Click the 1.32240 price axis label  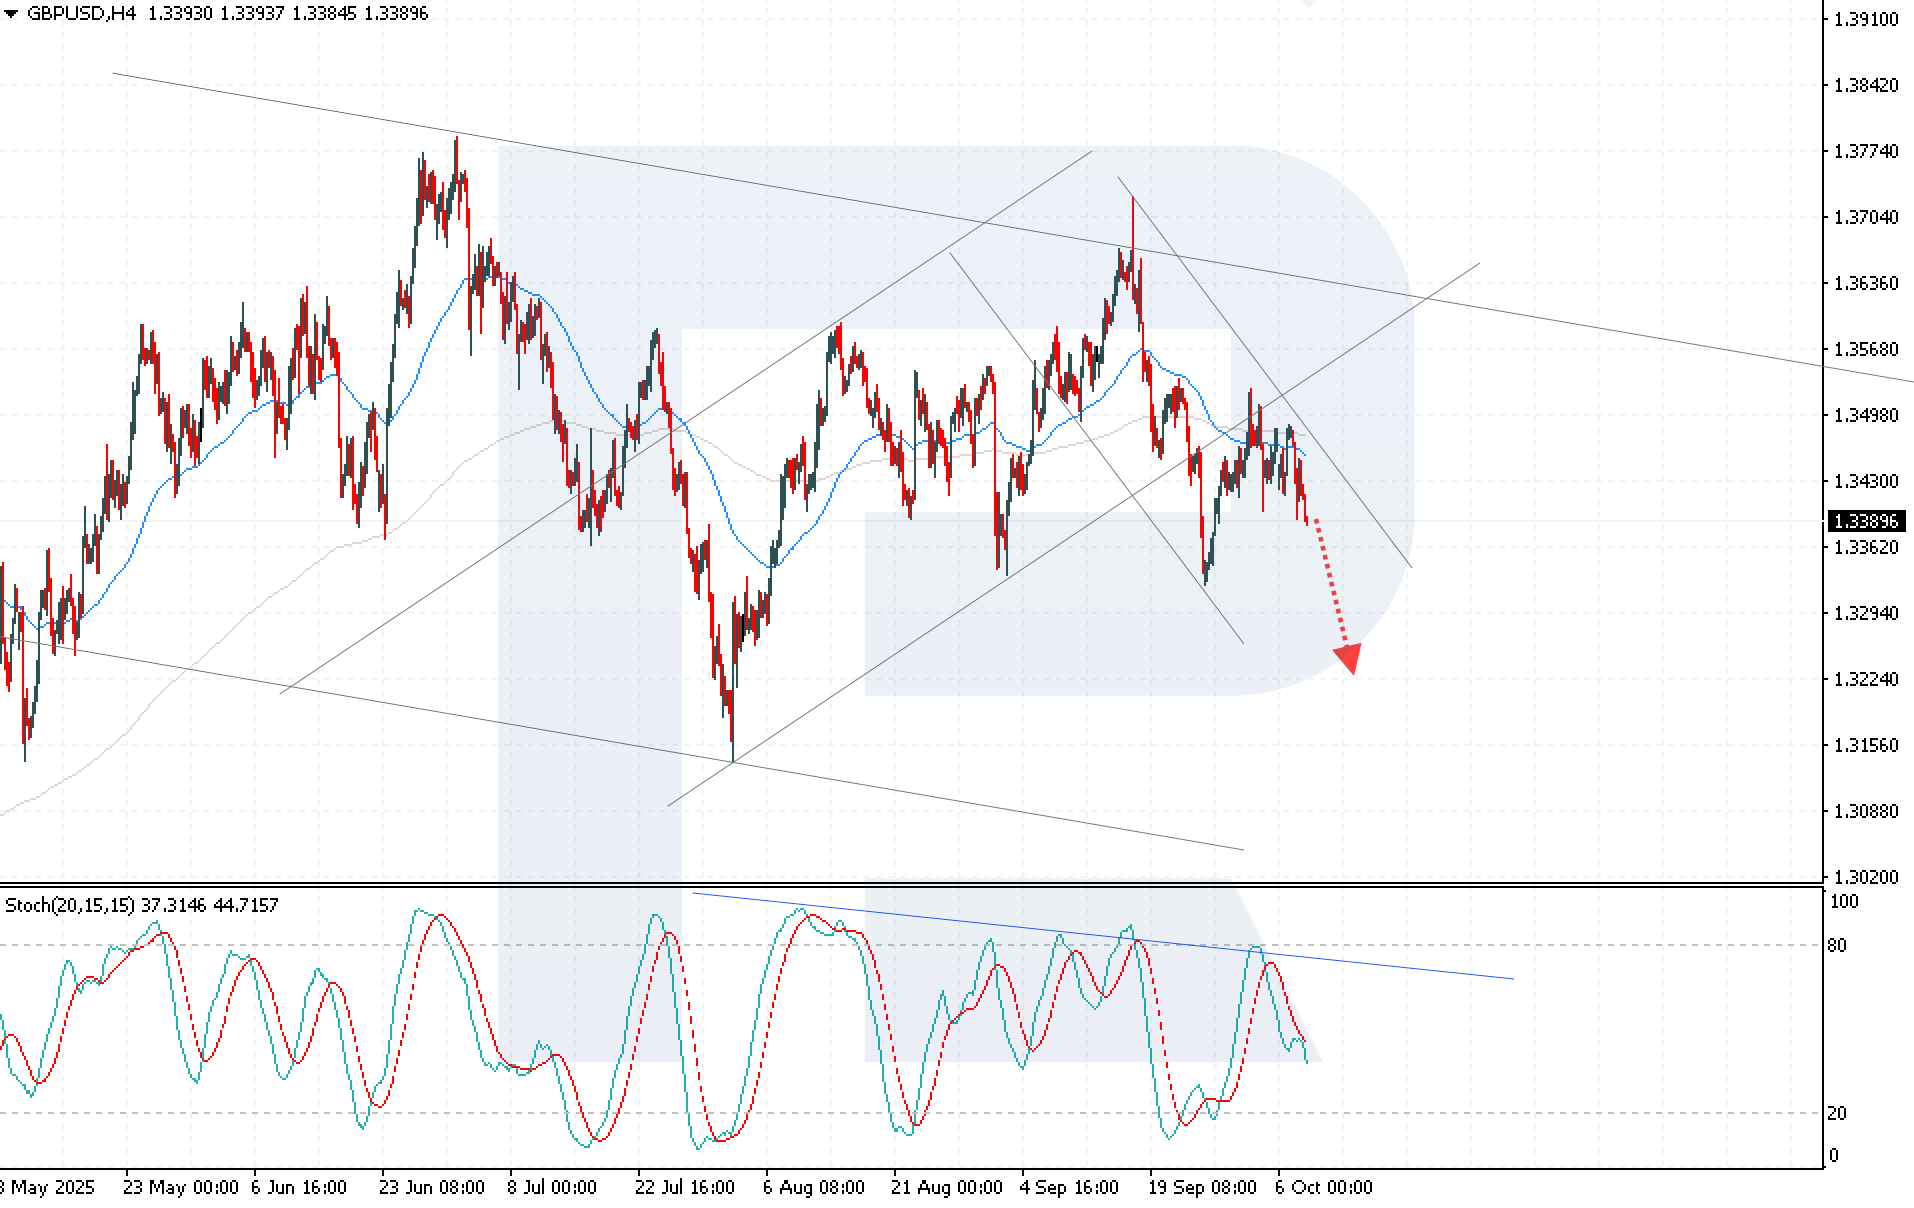pyautogui.click(x=1866, y=679)
